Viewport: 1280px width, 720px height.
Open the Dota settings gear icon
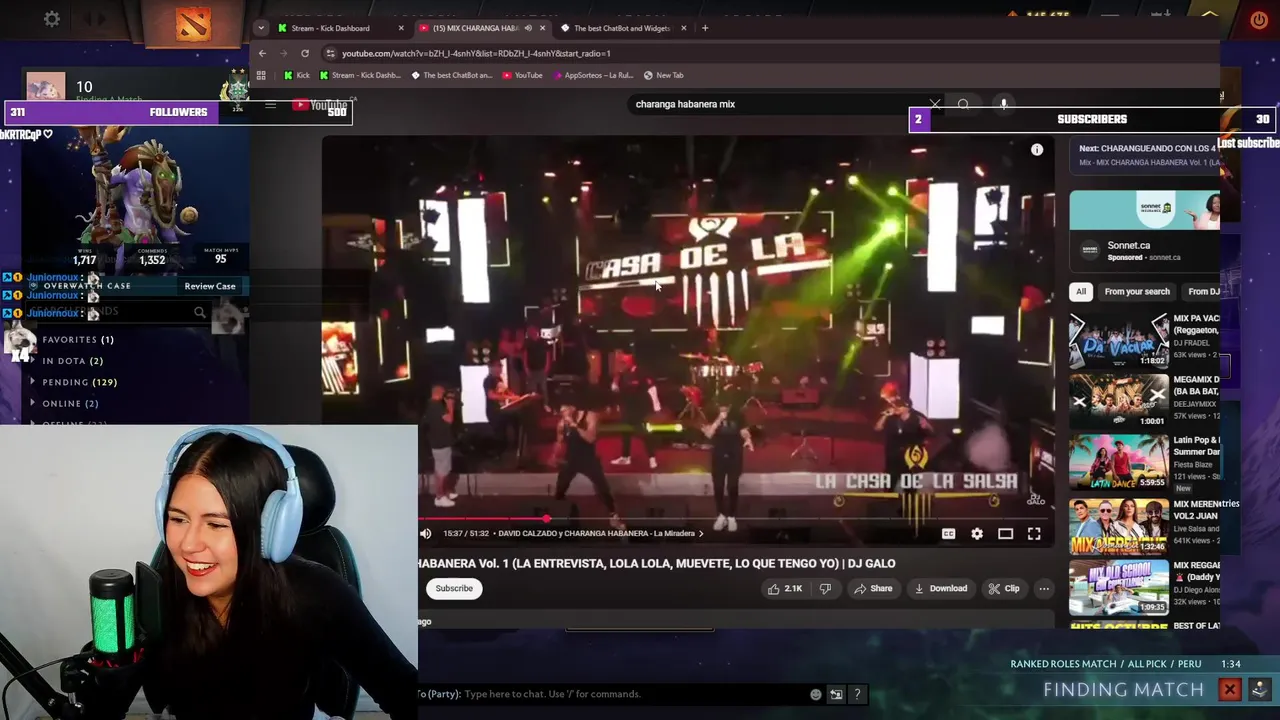[52, 19]
